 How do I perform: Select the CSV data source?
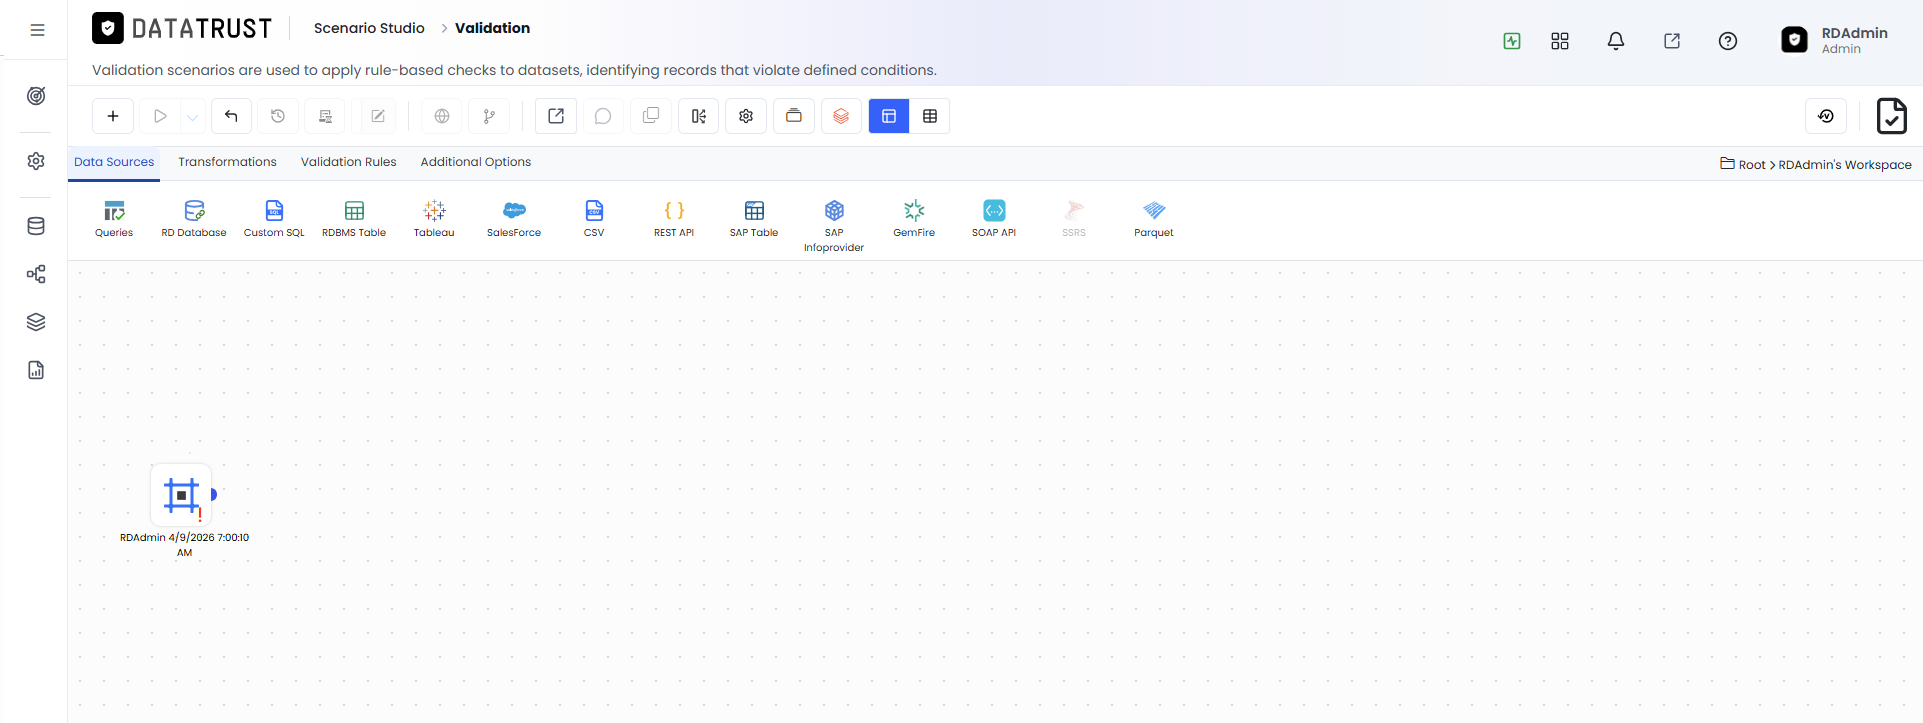[594, 219]
